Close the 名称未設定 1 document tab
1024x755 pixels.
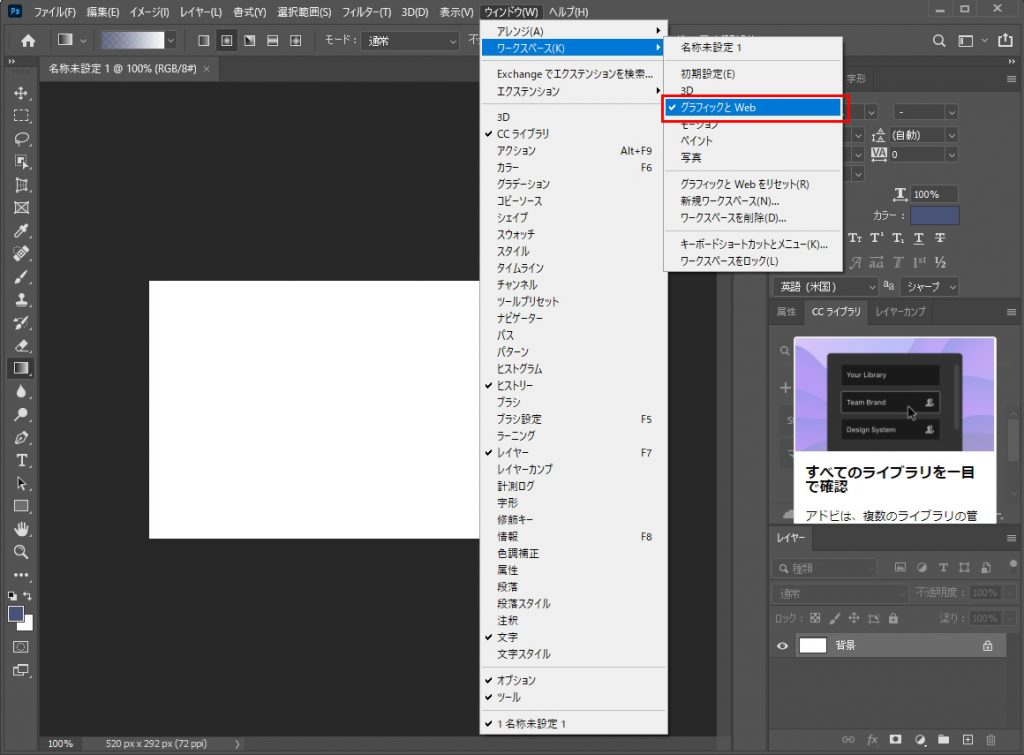coord(206,69)
